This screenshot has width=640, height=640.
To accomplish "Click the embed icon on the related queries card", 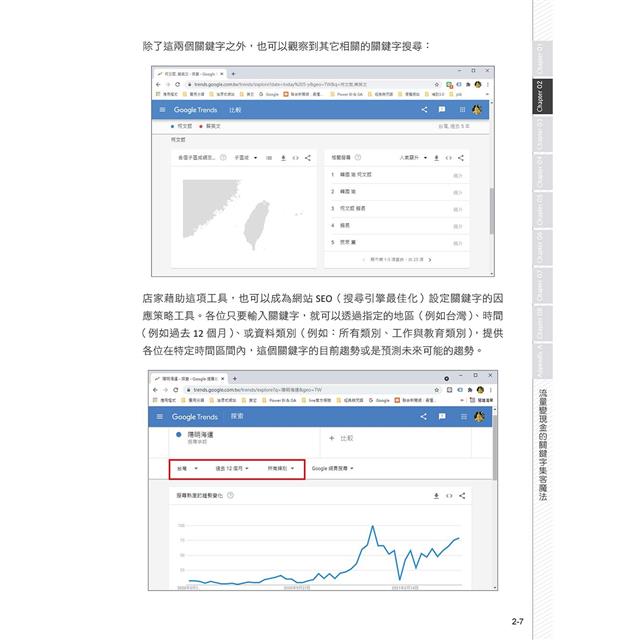I will [449, 158].
